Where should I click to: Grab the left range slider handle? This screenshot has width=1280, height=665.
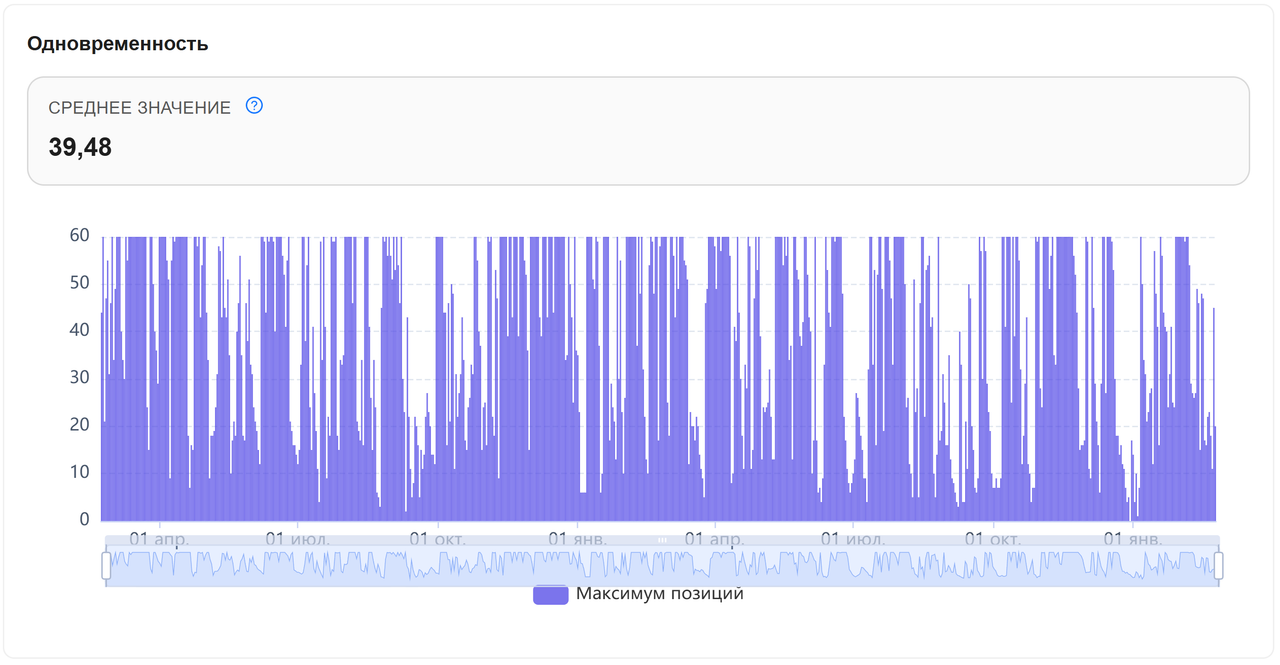coord(106,565)
